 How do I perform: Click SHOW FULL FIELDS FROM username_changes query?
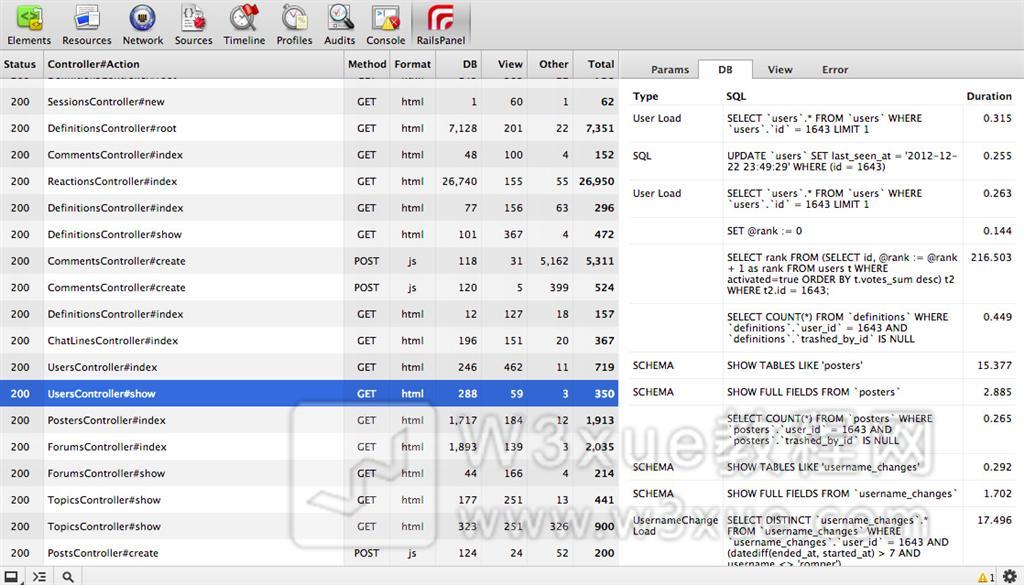coord(842,494)
